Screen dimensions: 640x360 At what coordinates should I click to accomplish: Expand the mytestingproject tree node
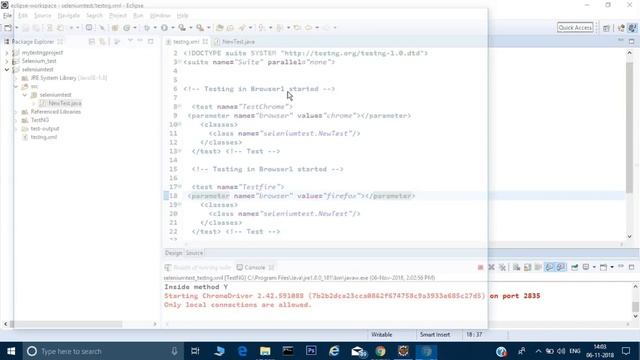7,53
